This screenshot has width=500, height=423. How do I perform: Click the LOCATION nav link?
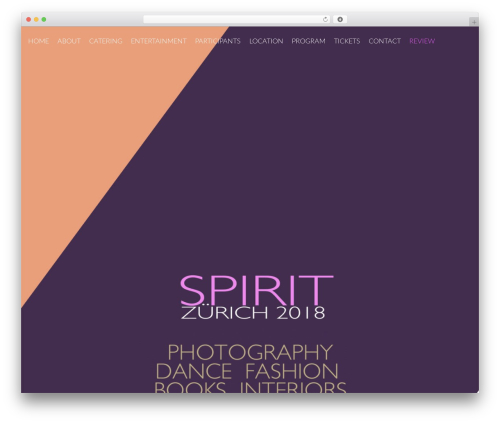point(266,41)
